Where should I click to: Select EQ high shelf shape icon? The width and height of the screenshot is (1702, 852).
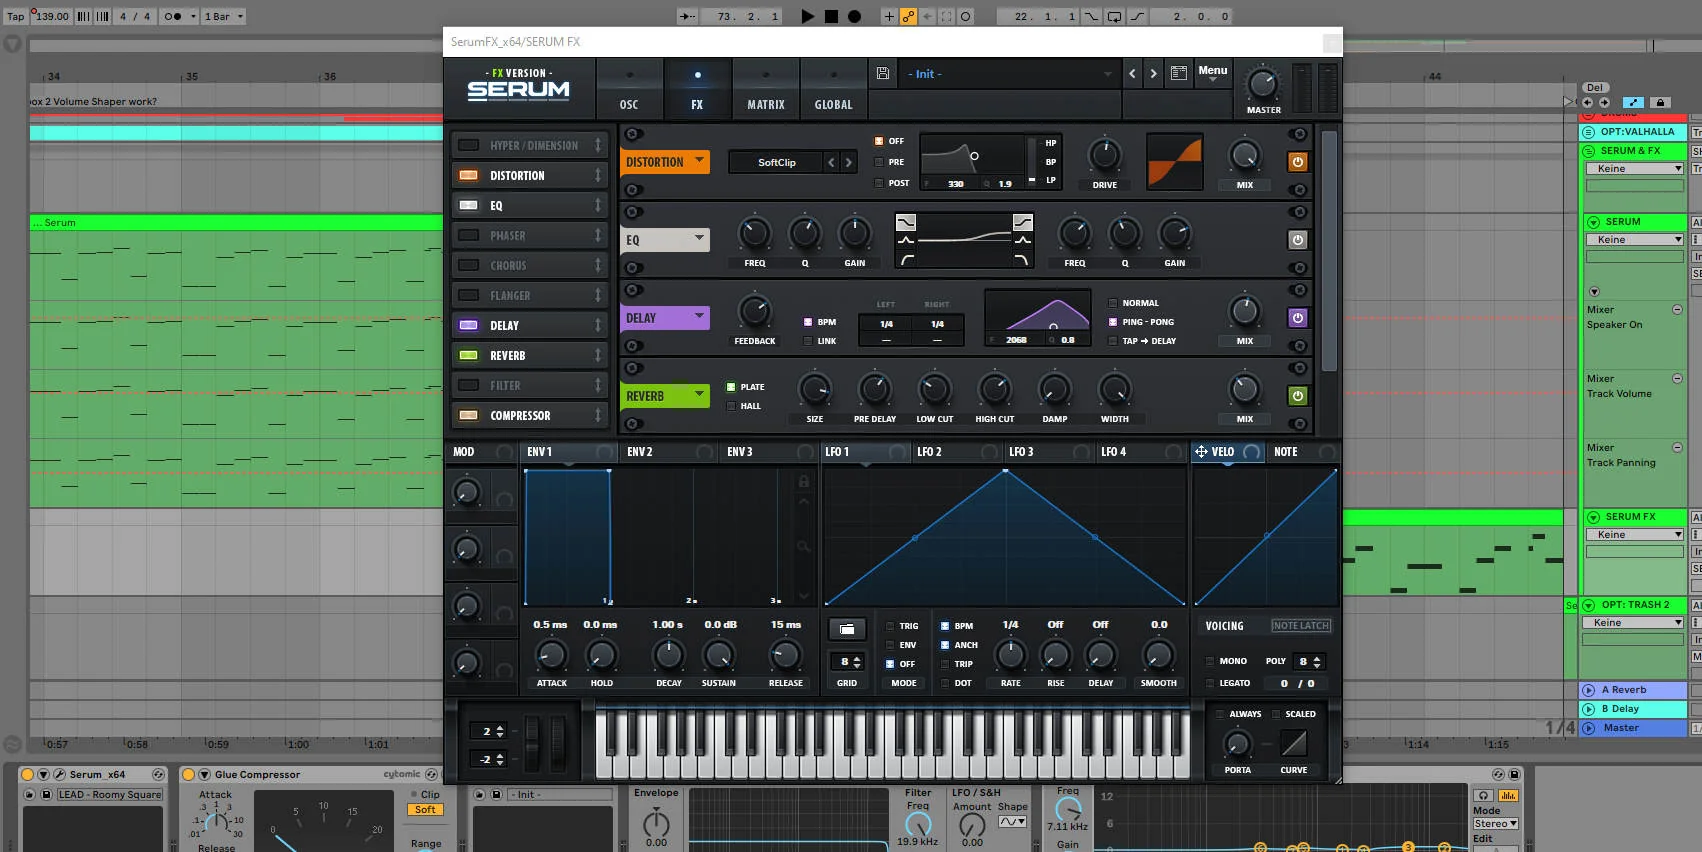[1023, 222]
